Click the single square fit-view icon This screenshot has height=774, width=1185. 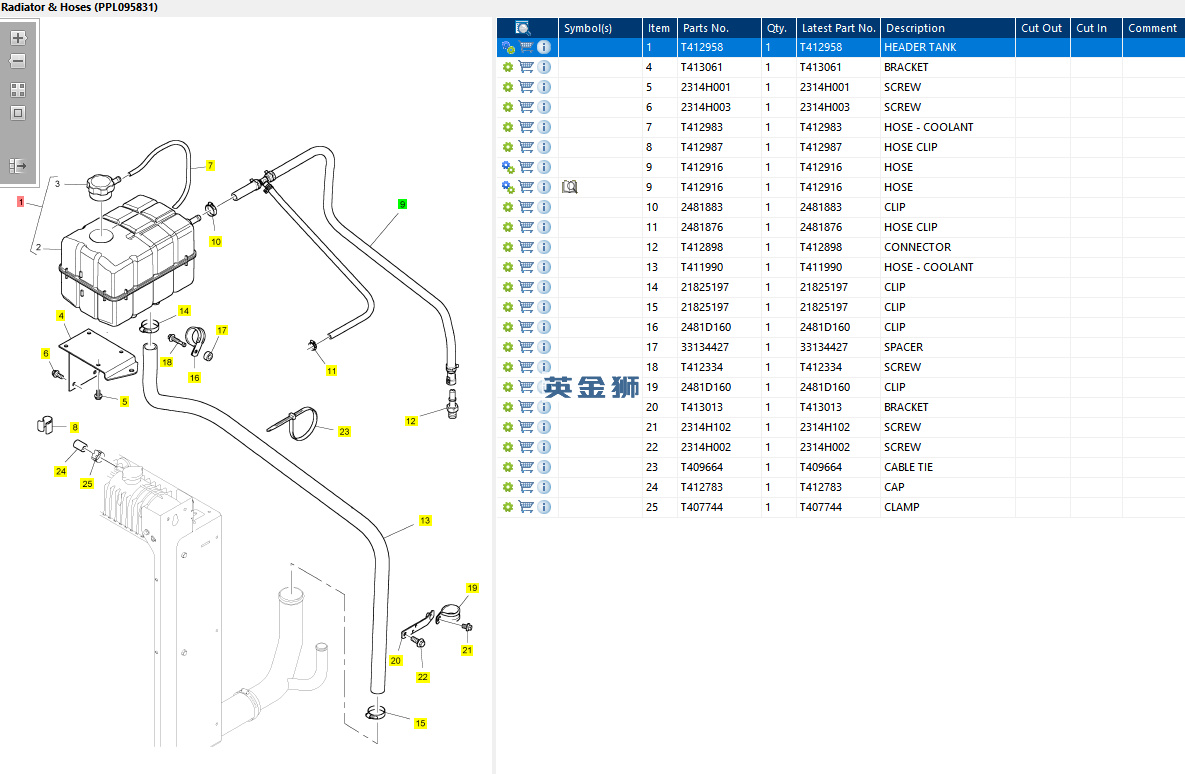point(18,113)
